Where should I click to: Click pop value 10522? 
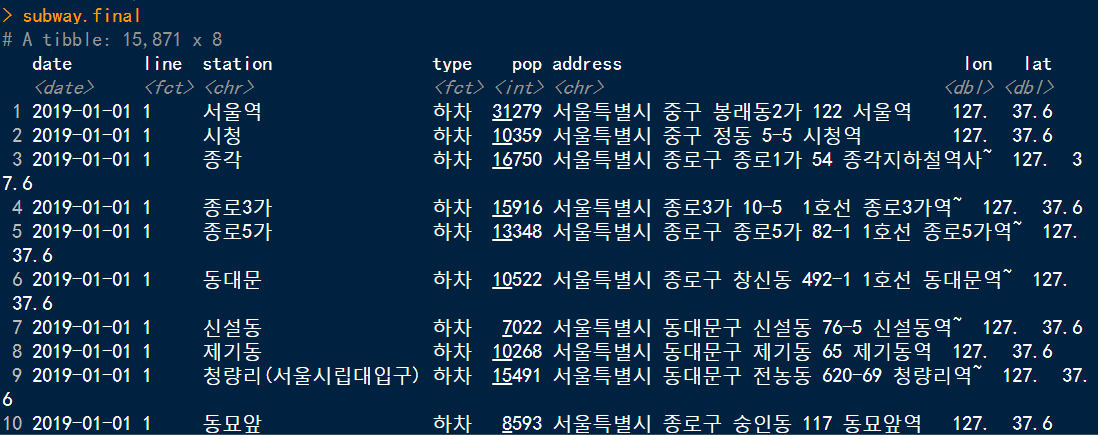tap(517, 279)
